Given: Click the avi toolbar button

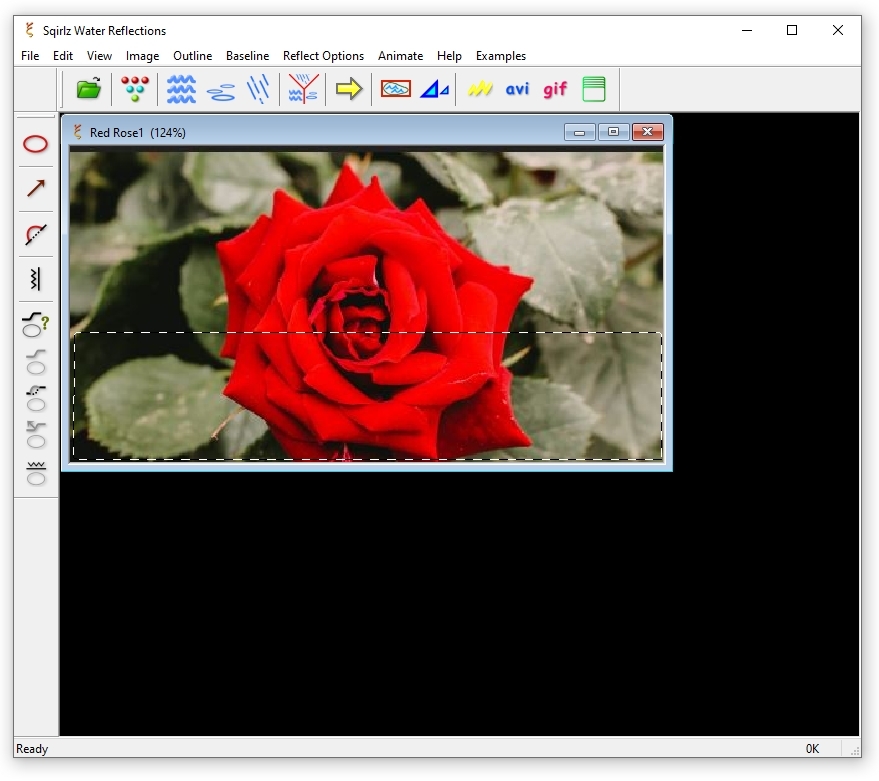Looking at the screenshot, I should (517, 89).
